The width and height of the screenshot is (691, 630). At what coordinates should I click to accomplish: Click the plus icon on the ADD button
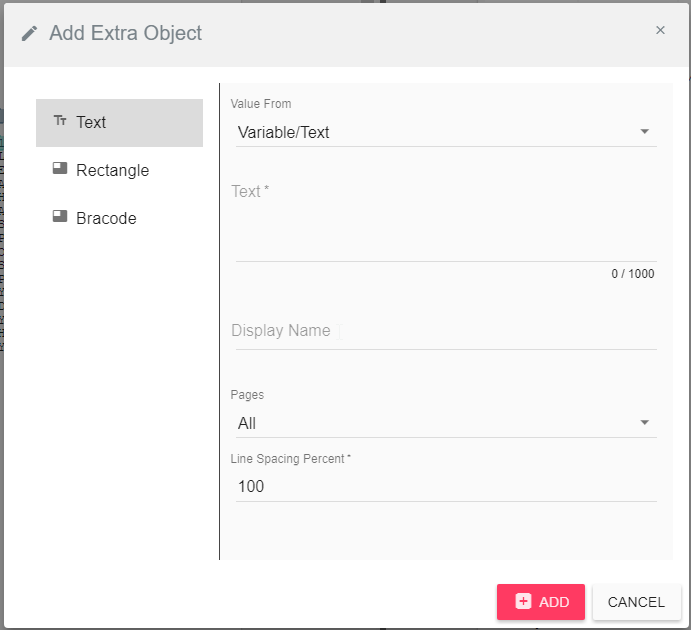coord(524,601)
